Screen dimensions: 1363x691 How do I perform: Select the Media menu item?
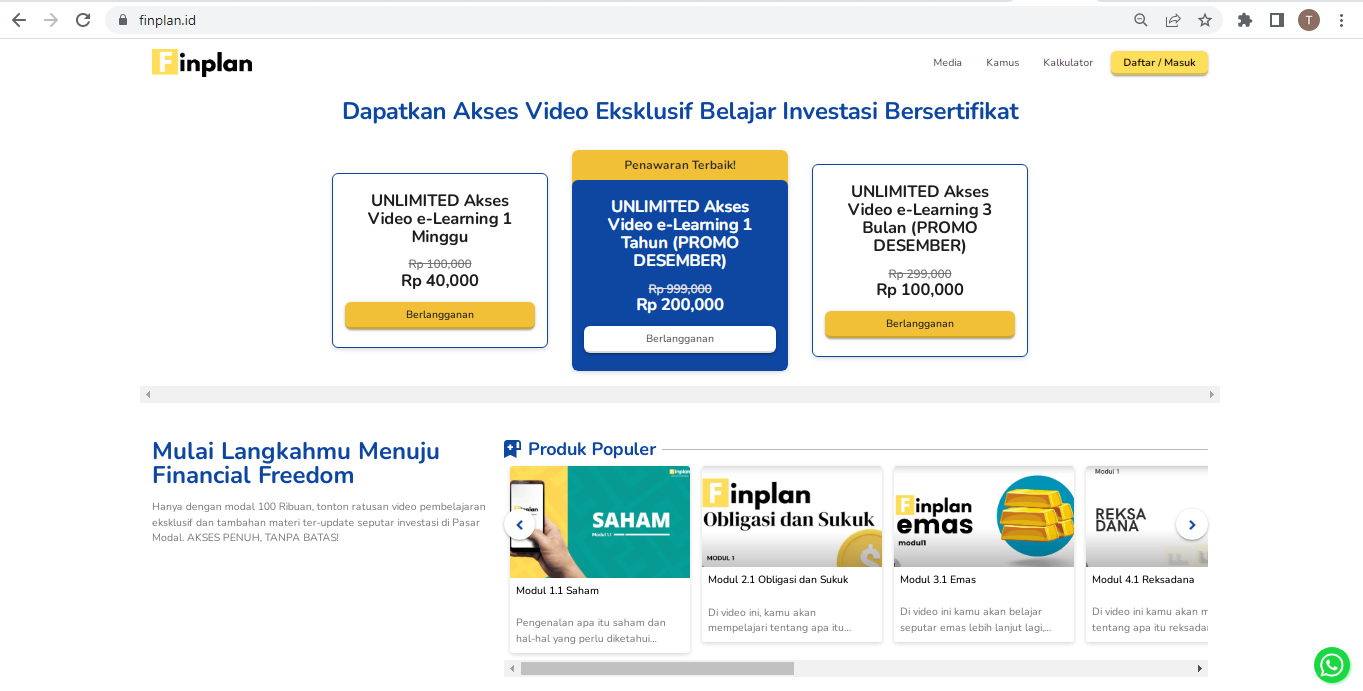point(946,62)
